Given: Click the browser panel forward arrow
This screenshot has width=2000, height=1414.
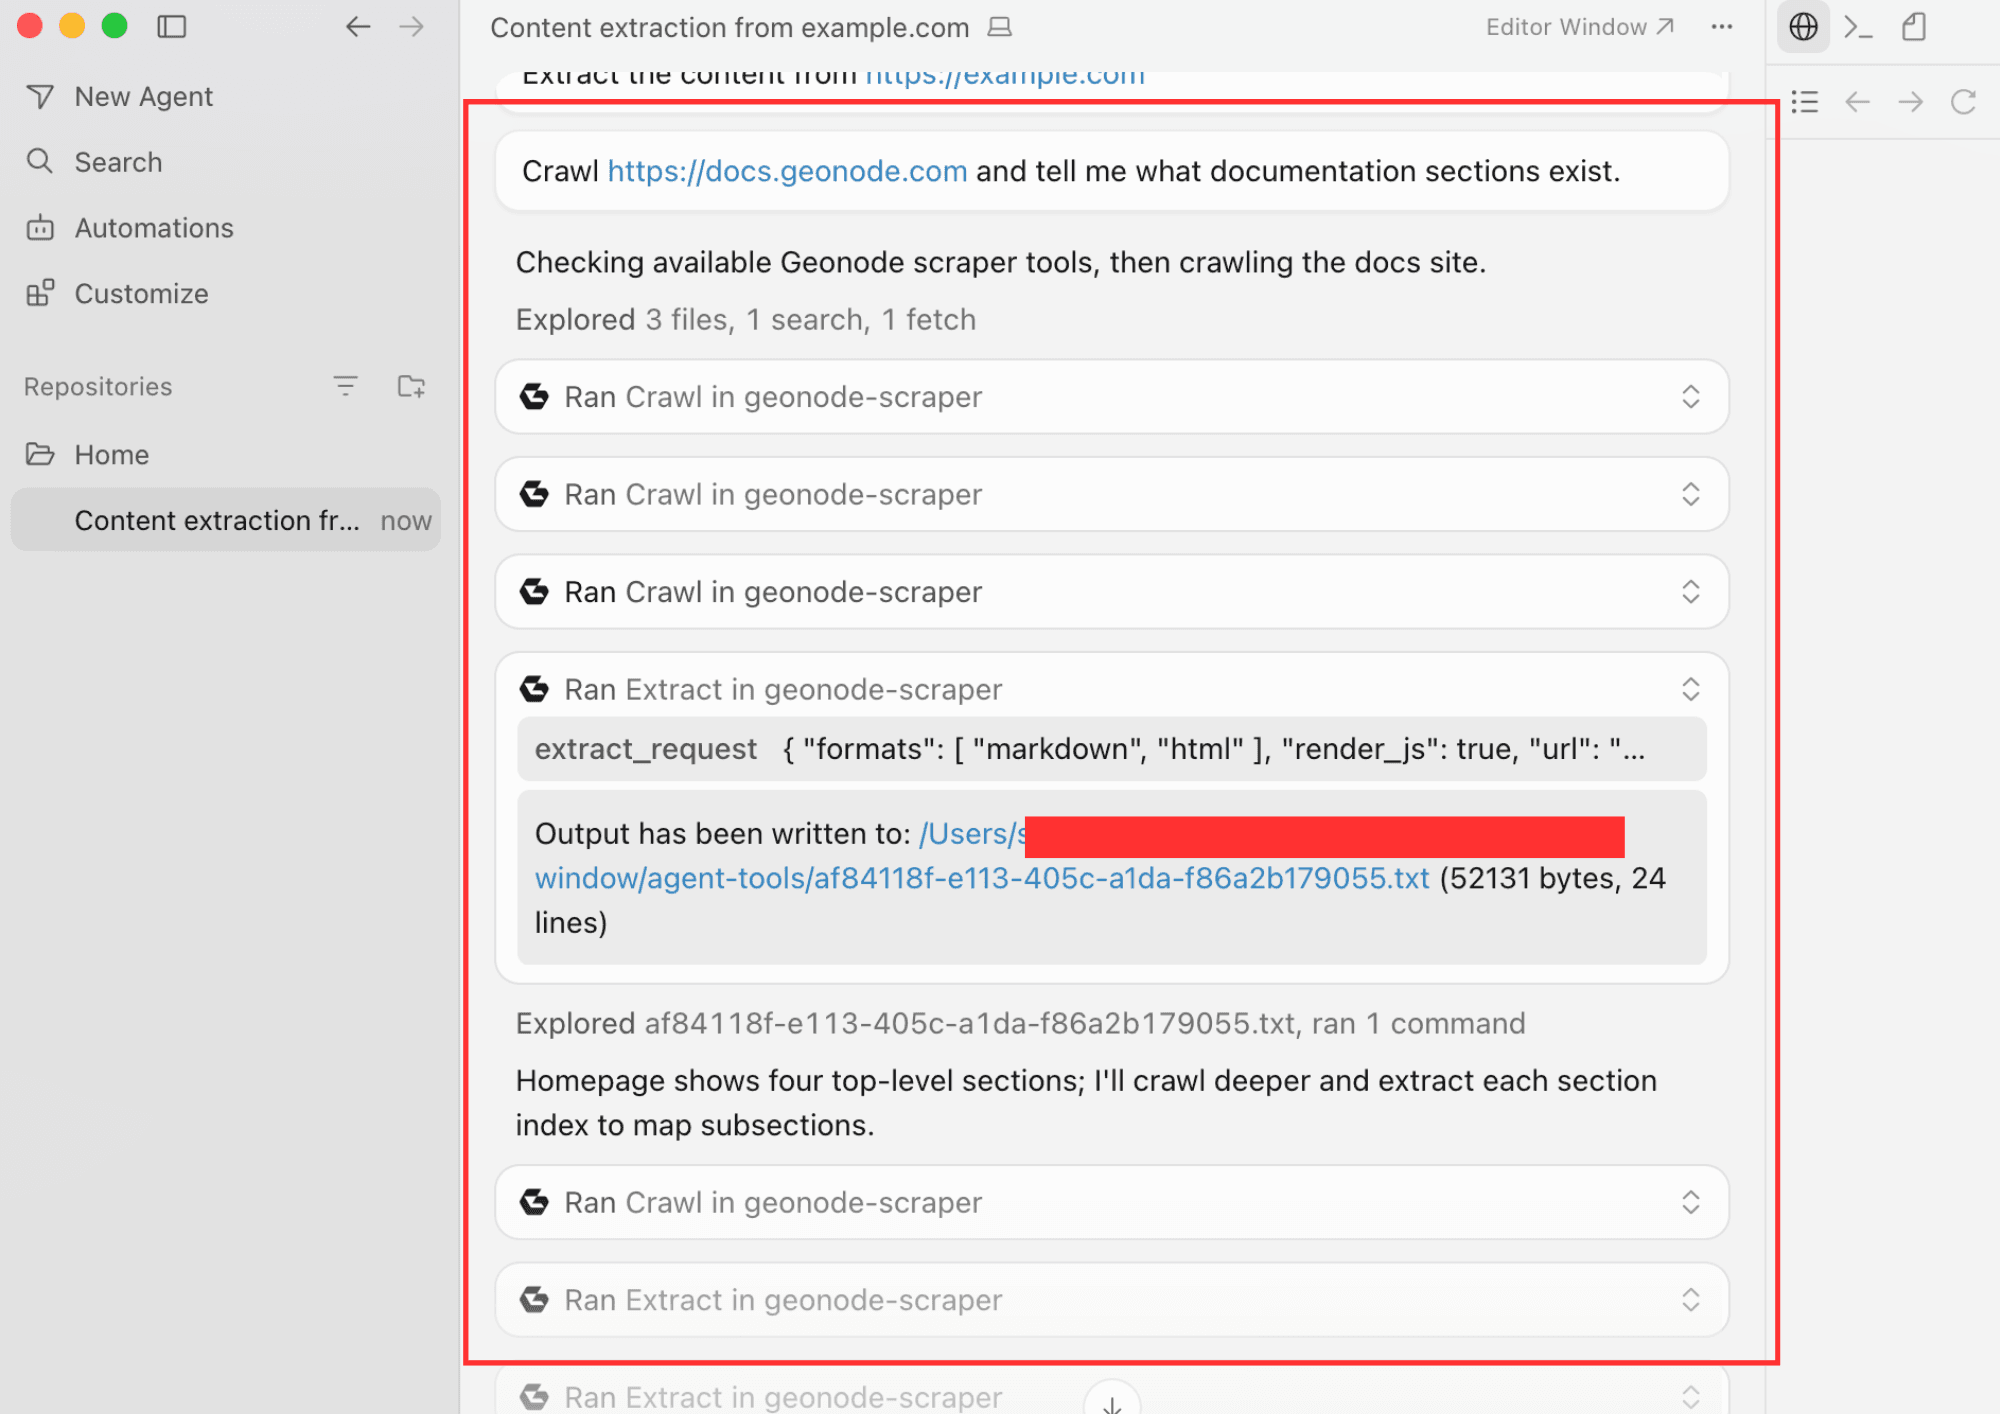Looking at the screenshot, I should 1911,102.
